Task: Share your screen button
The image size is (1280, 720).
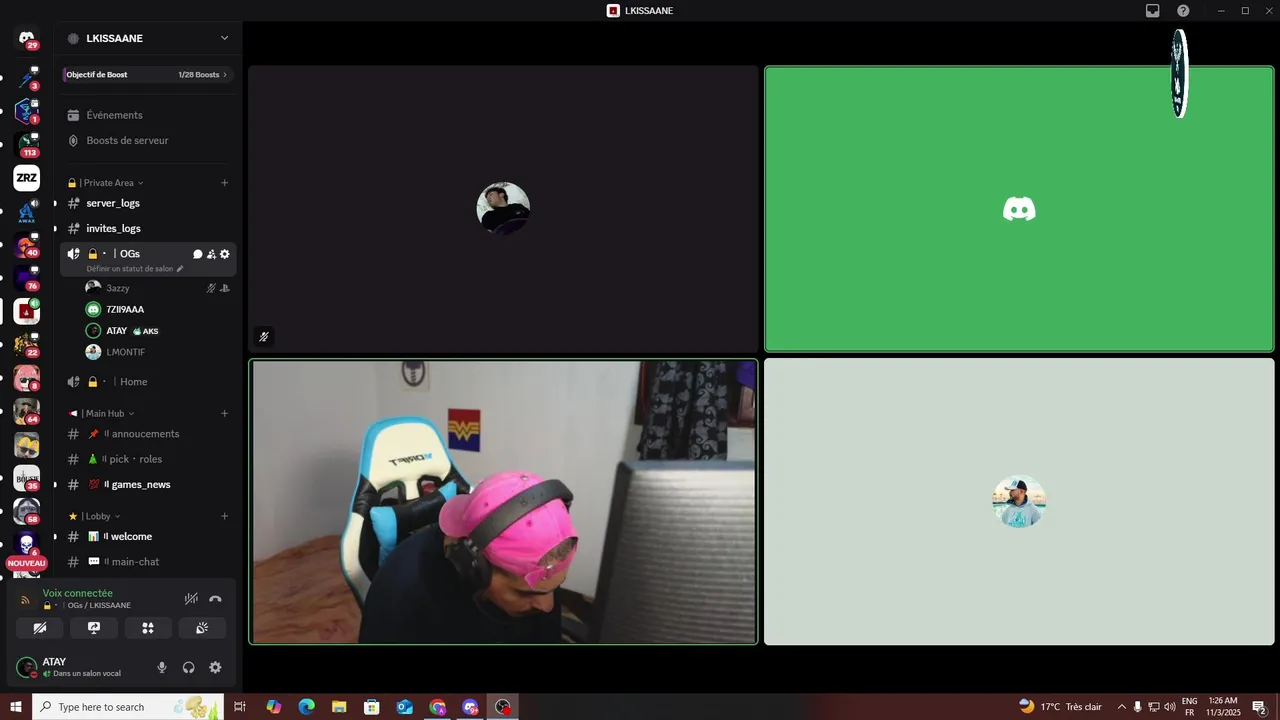Action: [x=94, y=628]
